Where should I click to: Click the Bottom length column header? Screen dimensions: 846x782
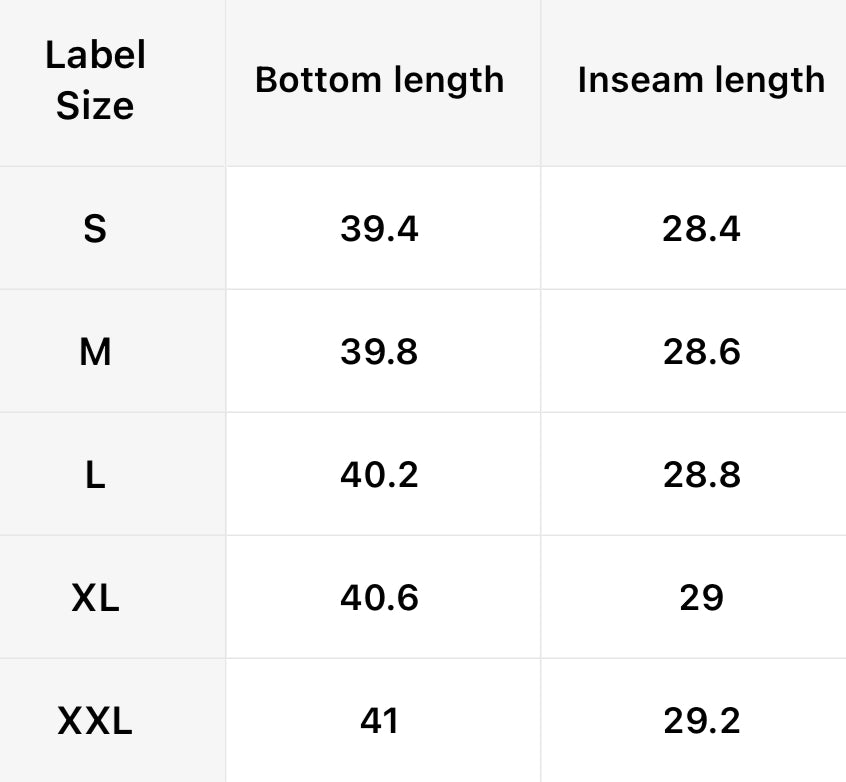tap(380, 80)
